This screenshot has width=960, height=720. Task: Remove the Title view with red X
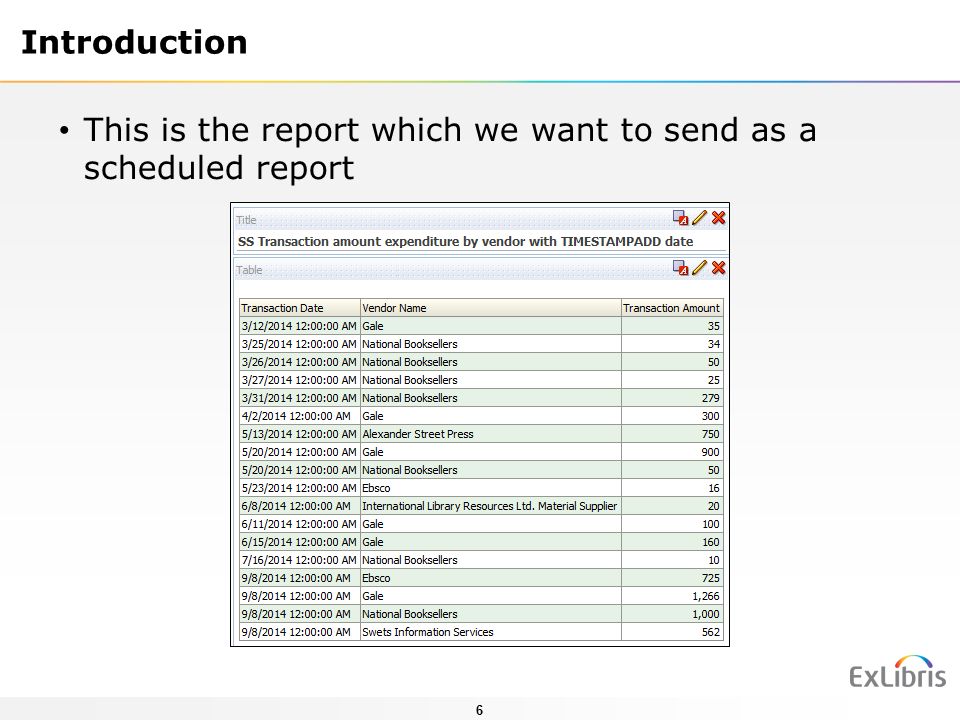[718, 217]
